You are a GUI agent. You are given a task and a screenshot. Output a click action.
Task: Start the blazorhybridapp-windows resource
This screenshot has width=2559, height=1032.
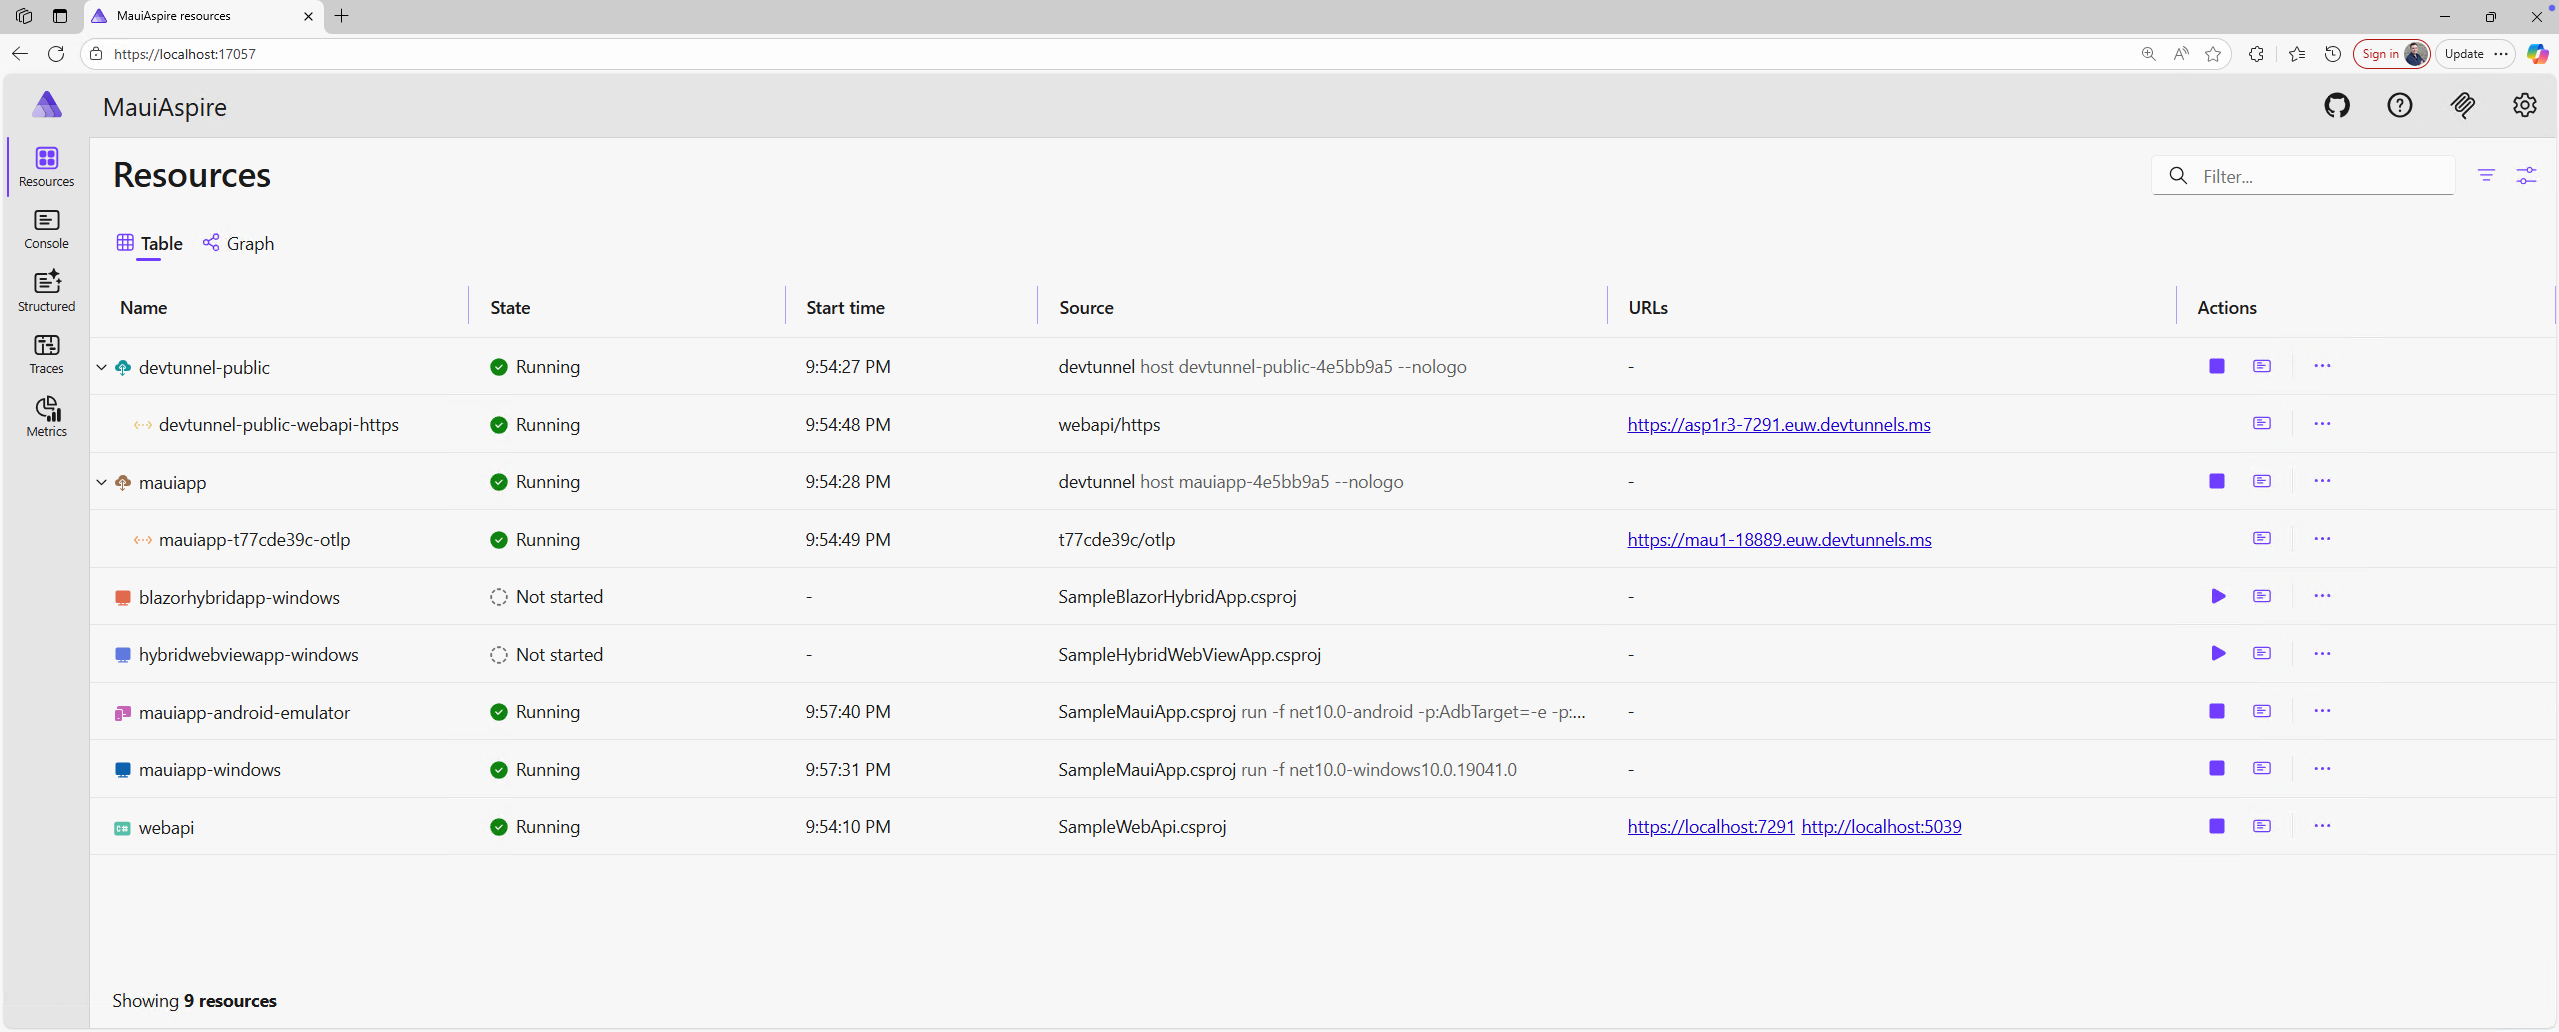[2217, 596]
